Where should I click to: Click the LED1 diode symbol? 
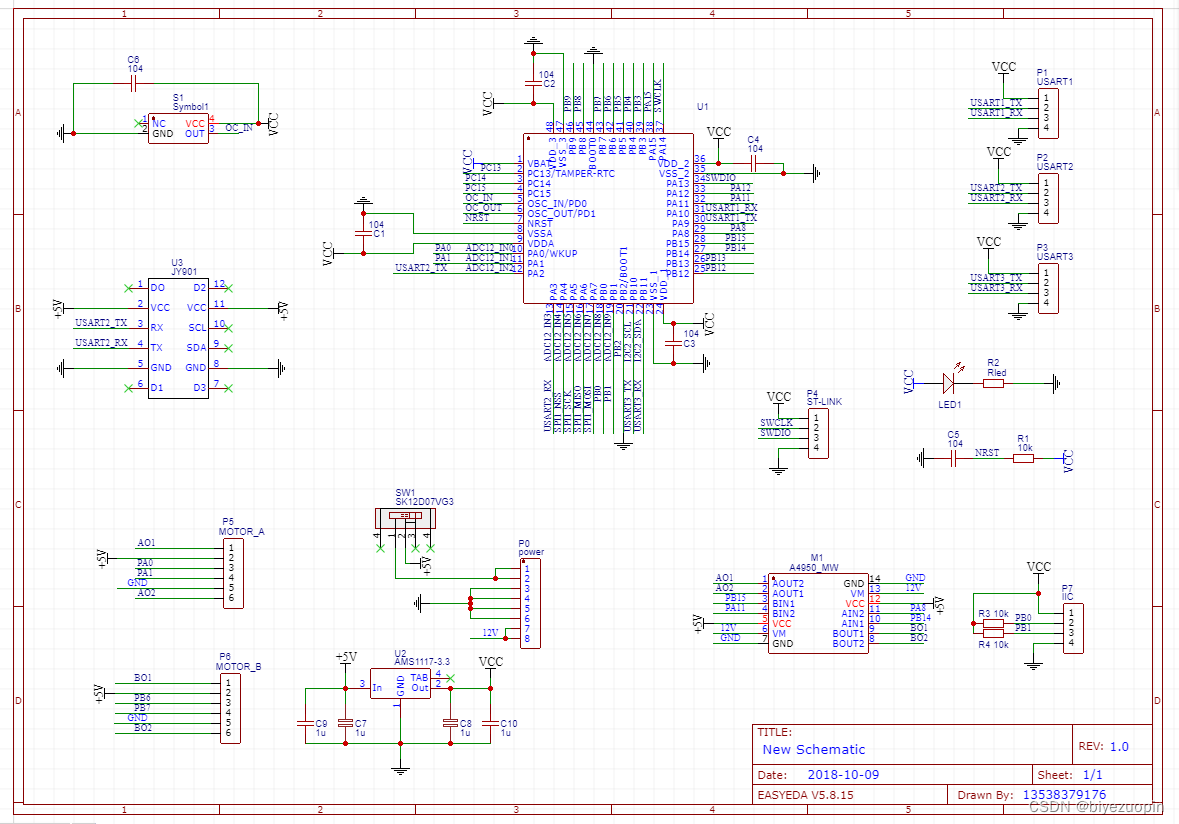(x=949, y=383)
